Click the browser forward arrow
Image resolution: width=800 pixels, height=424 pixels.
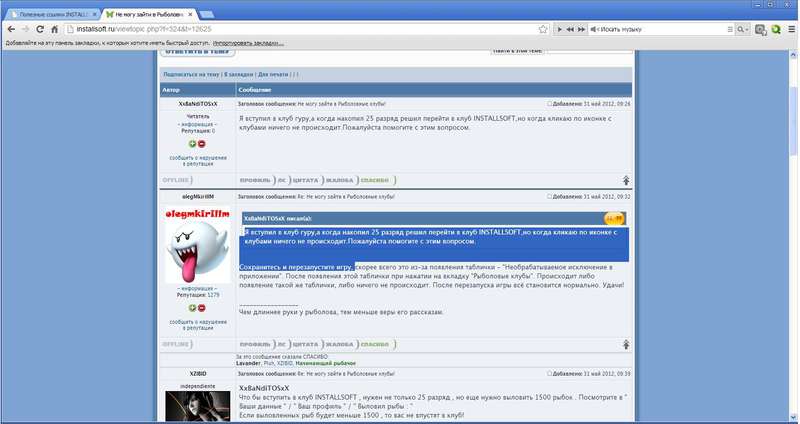pyautogui.click(x=26, y=30)
